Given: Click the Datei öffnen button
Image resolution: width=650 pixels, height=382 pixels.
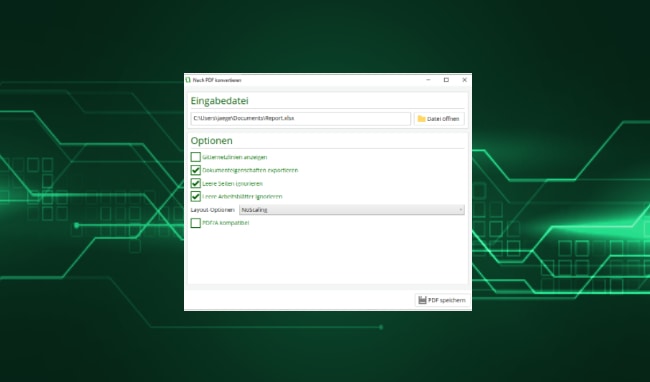Looking at the screenshot, I should click(439, 119).
